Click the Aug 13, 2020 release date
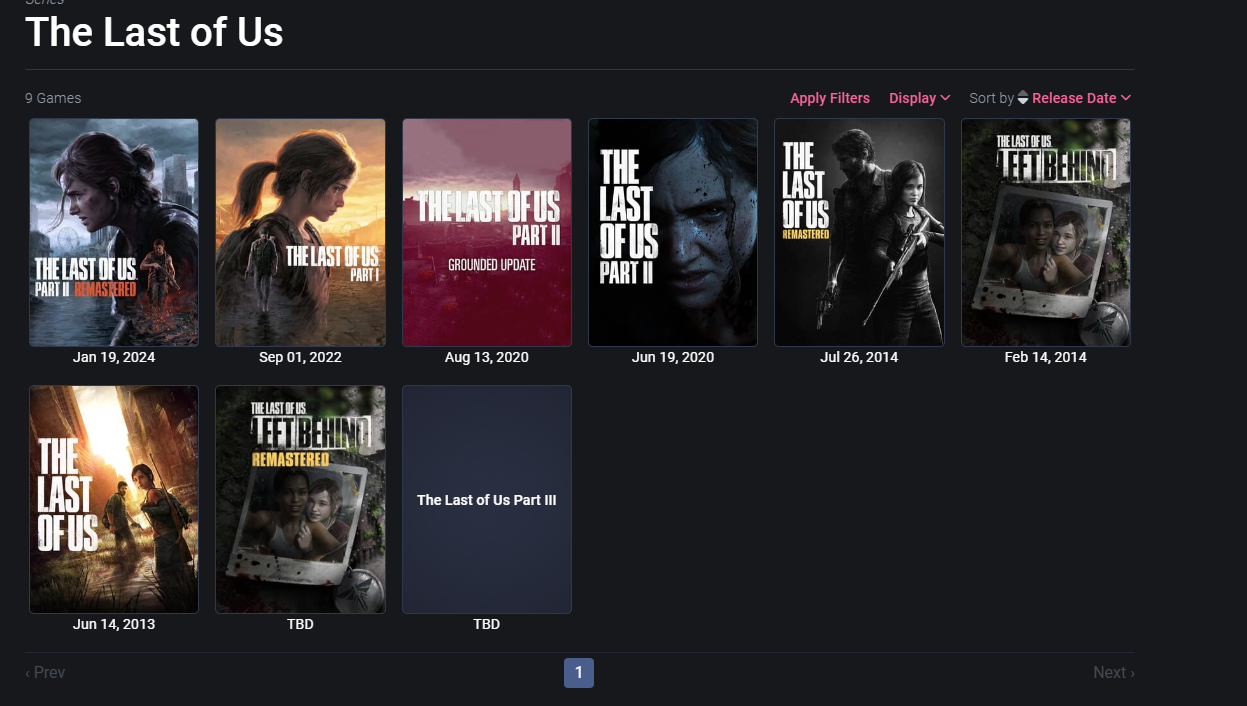The width and height of the screenshot is (1247, 706). tap(487, 357)
